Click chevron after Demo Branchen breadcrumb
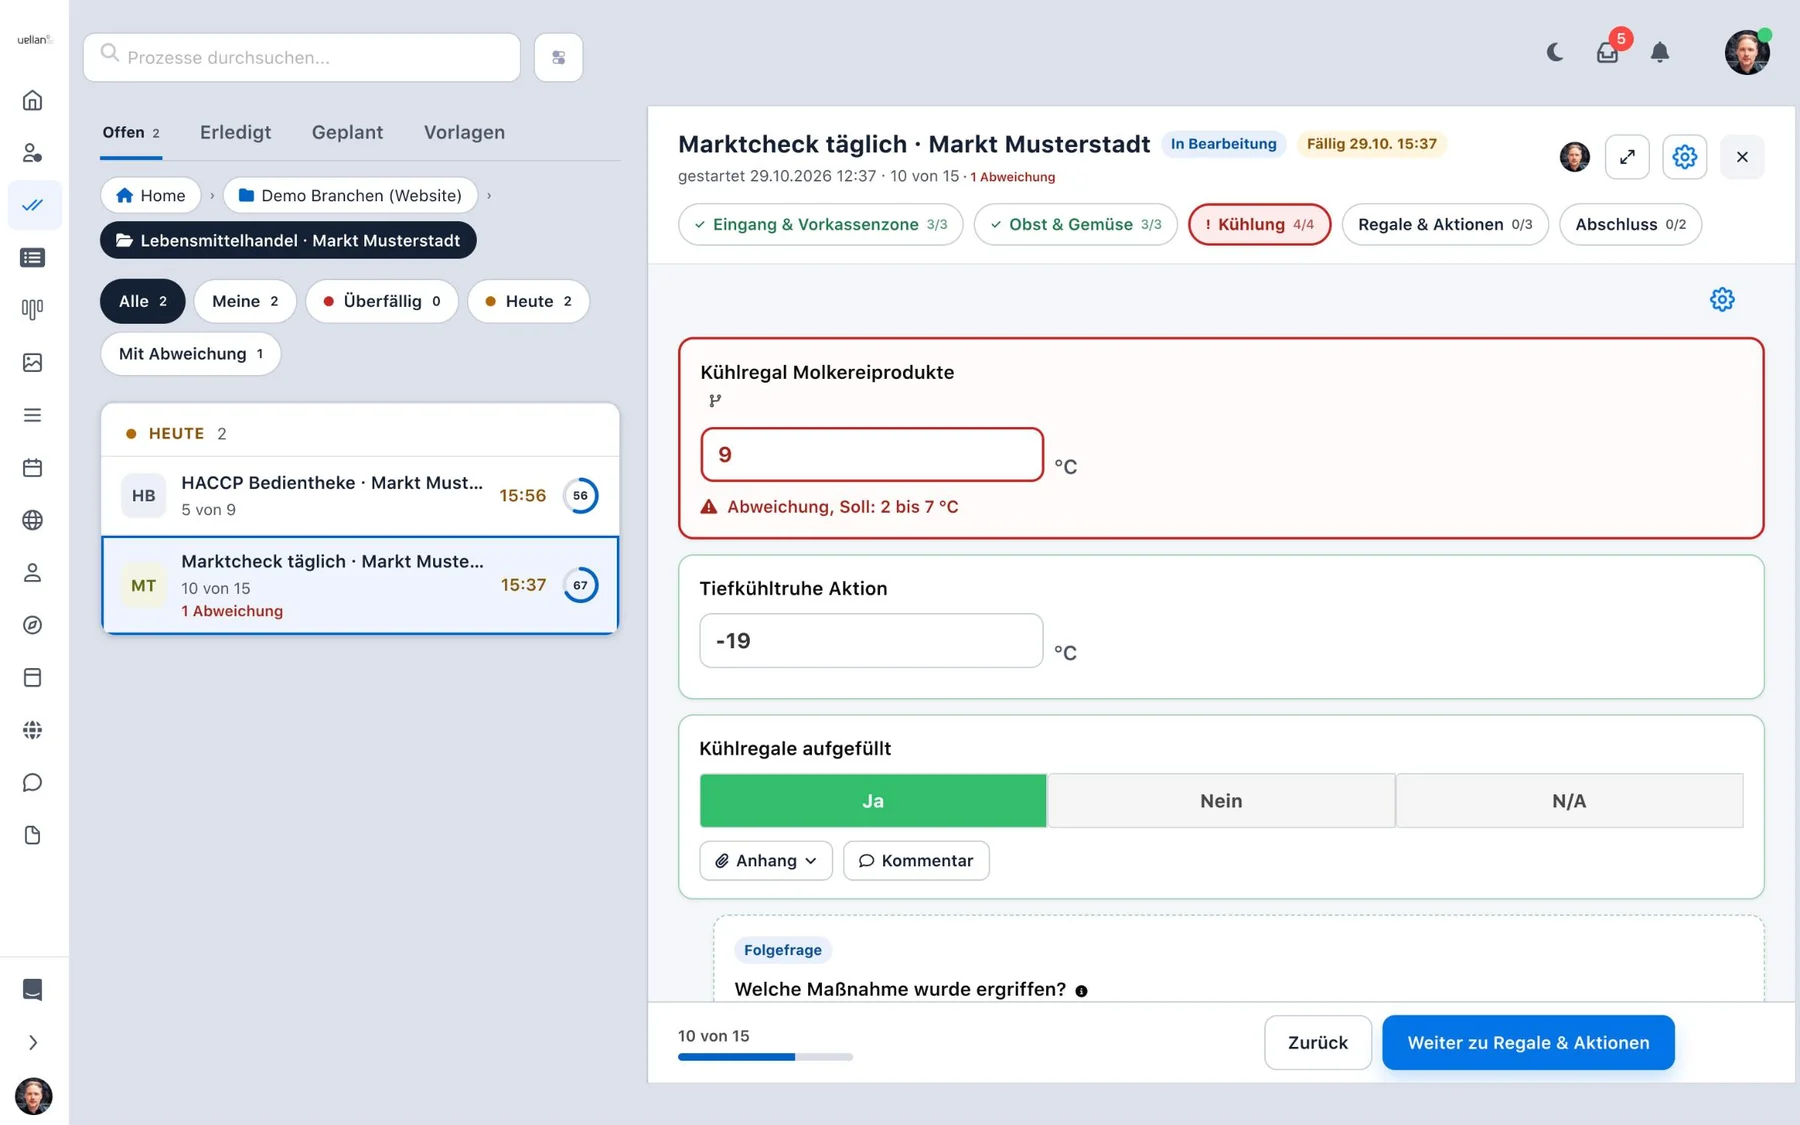Viewport: 1800px width, 1125px height. pyautogui.click(x=489, y=196)
